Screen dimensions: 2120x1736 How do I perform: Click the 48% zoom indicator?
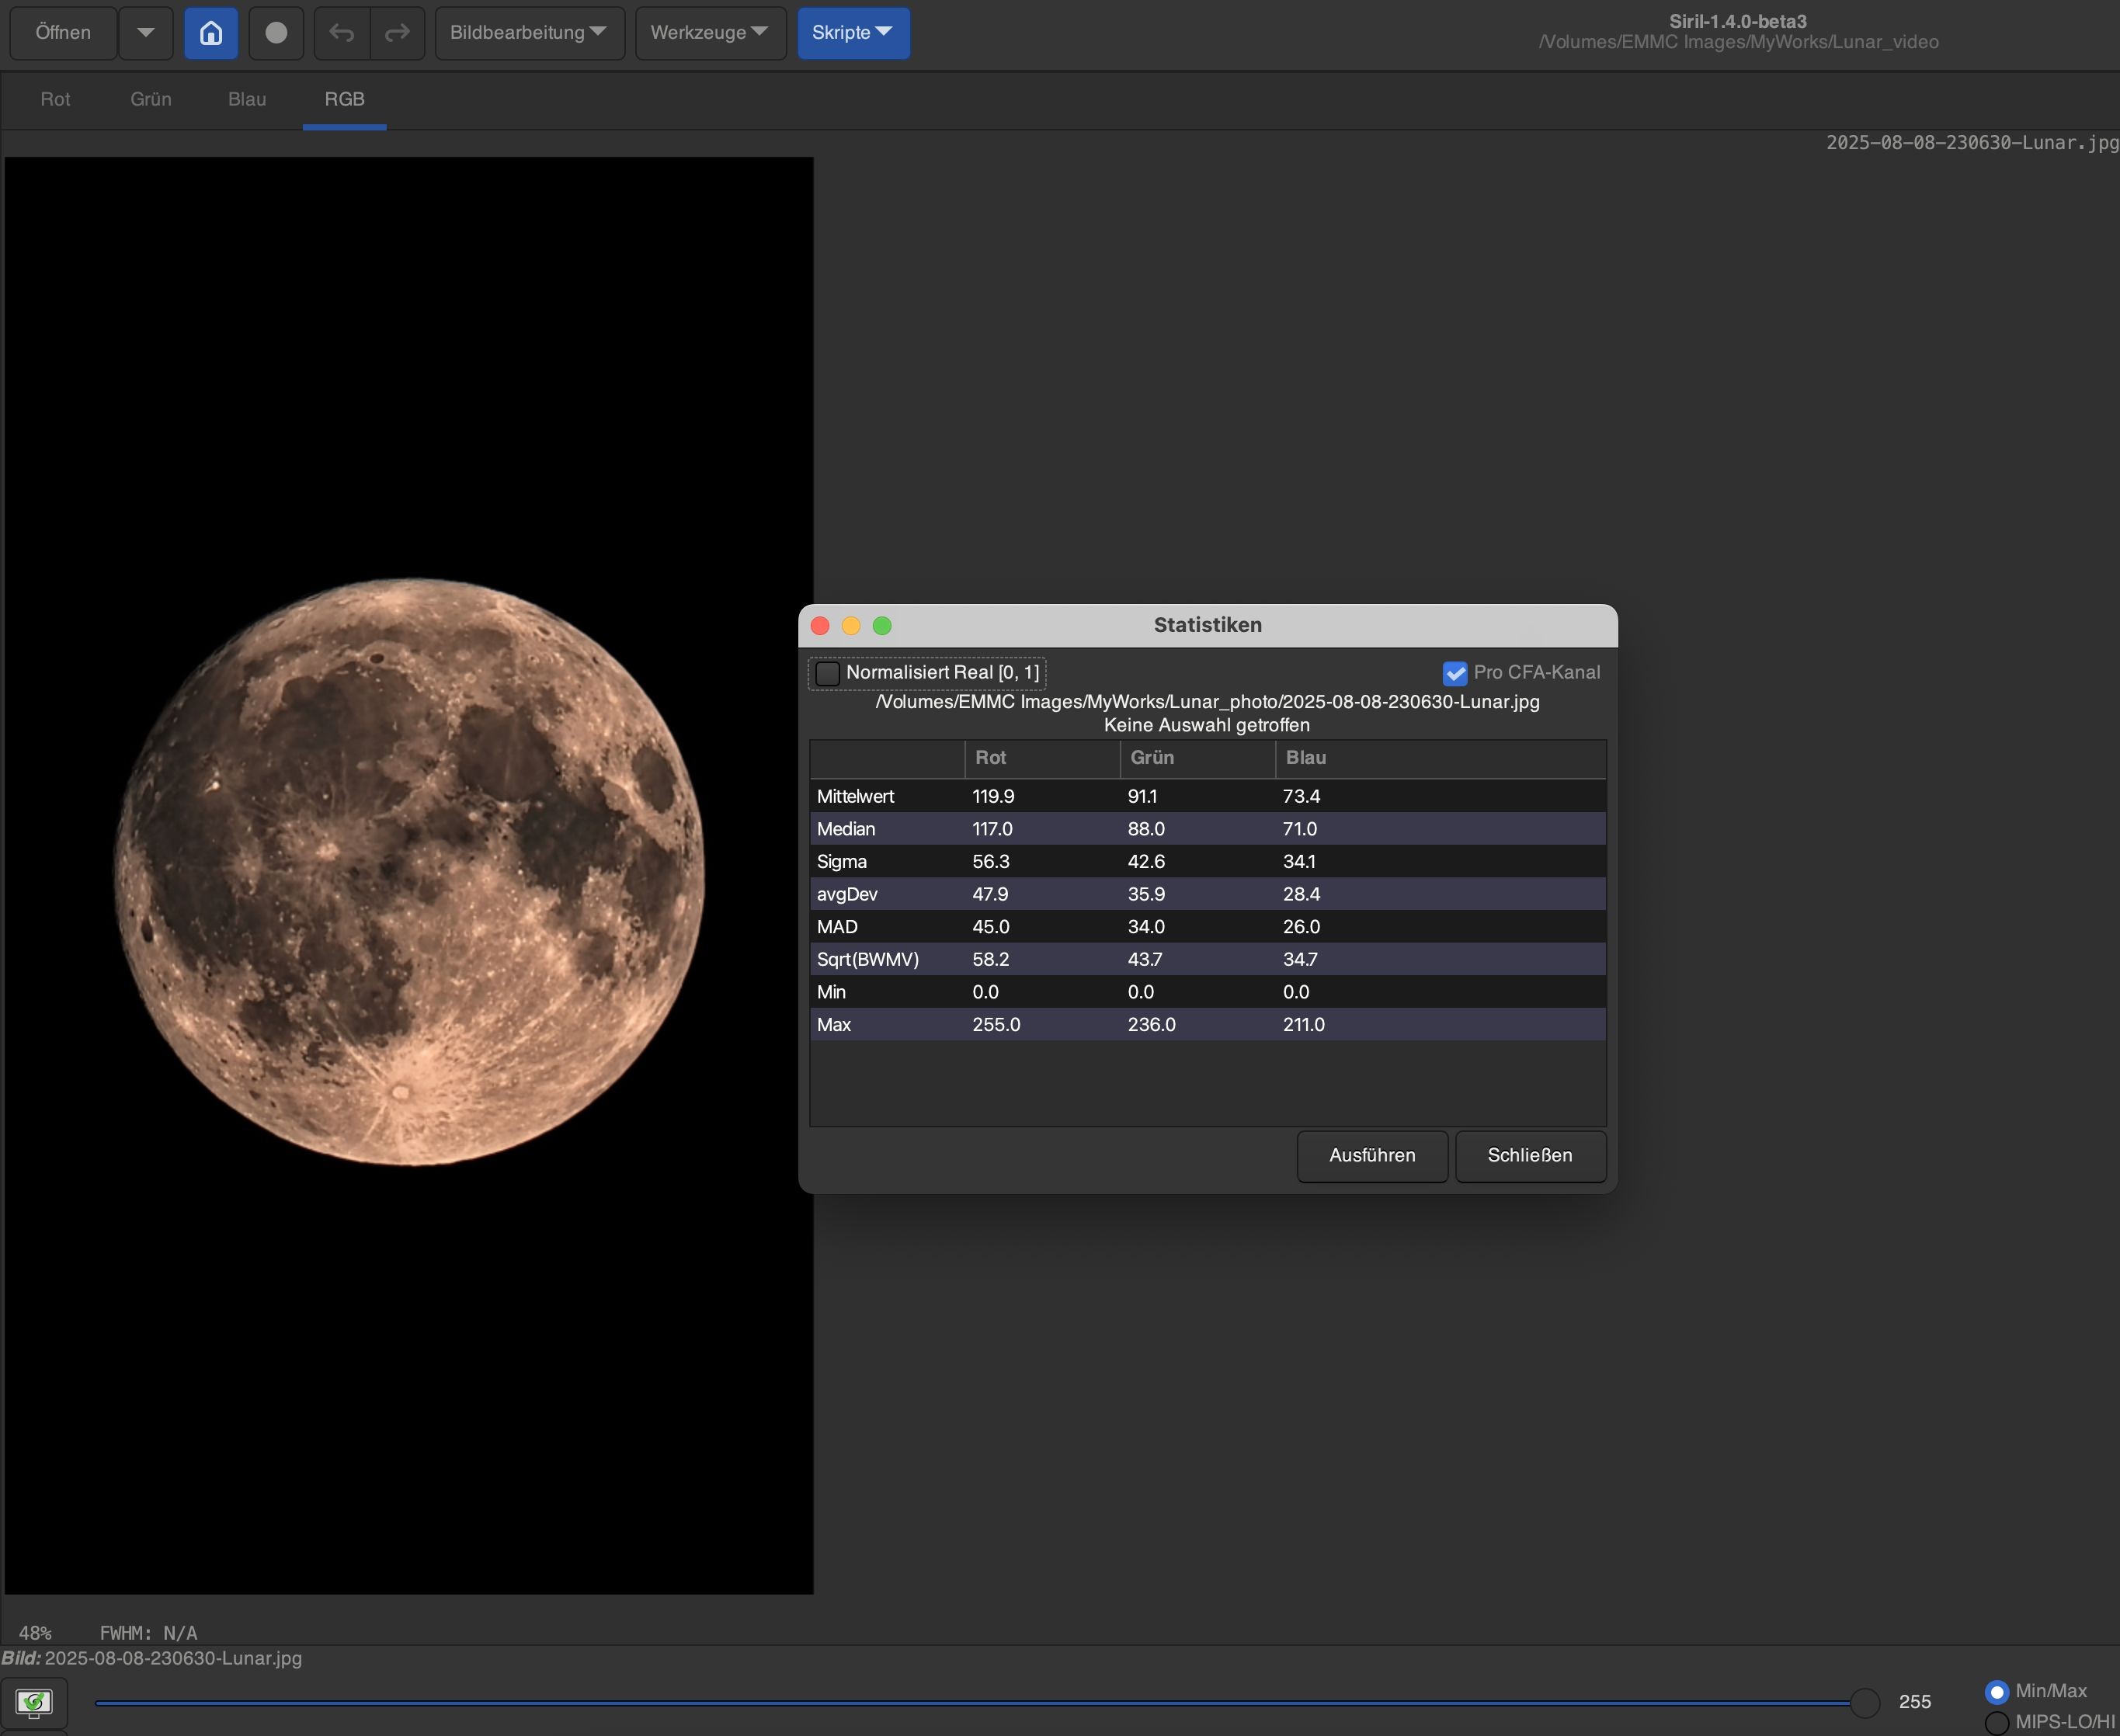35,1633
